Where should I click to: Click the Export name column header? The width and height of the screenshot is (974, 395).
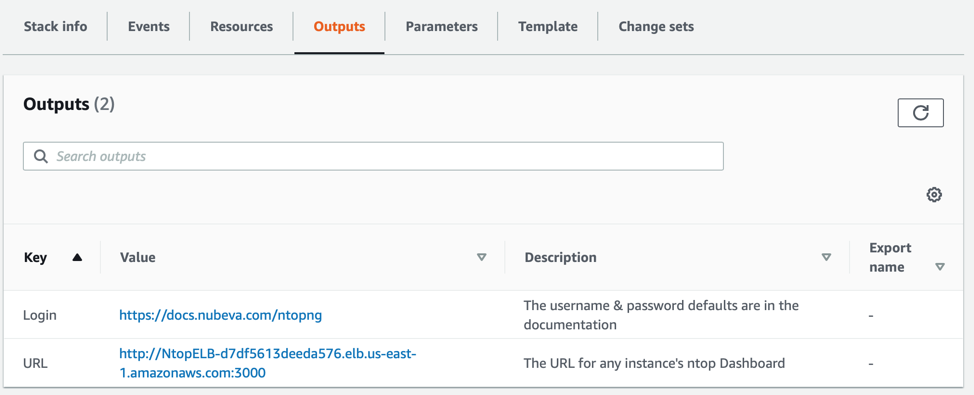coord(890,257)
